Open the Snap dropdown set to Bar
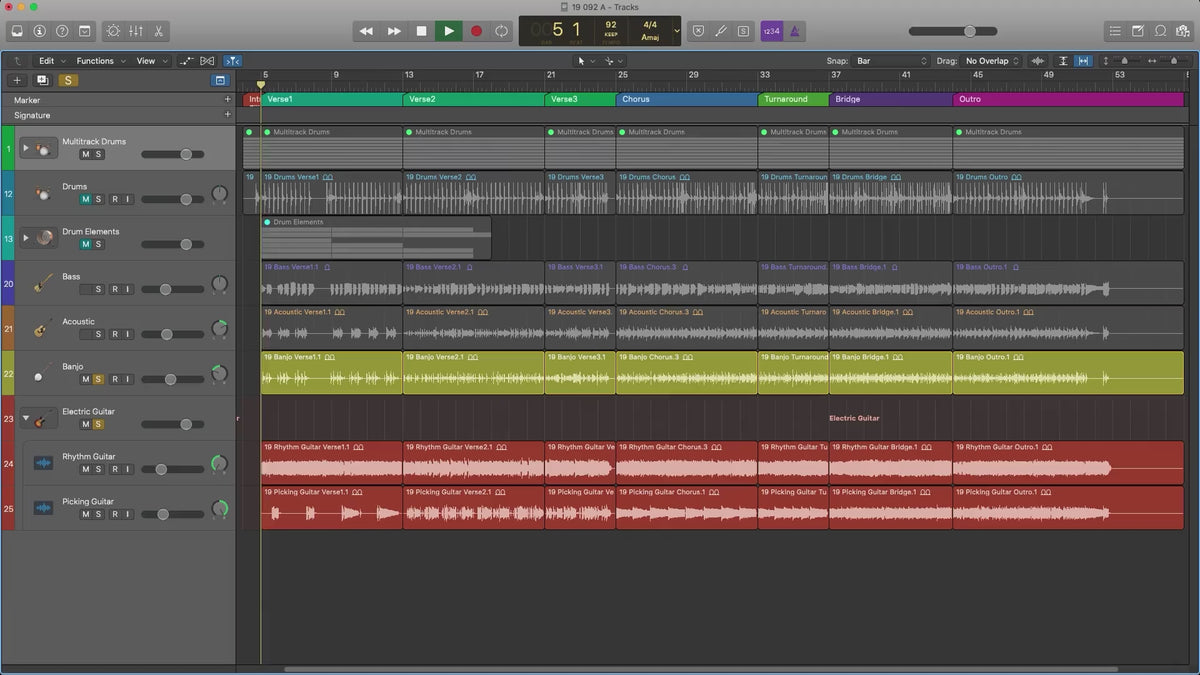This screenshot has height=675, width=1200. coord(891,61)
